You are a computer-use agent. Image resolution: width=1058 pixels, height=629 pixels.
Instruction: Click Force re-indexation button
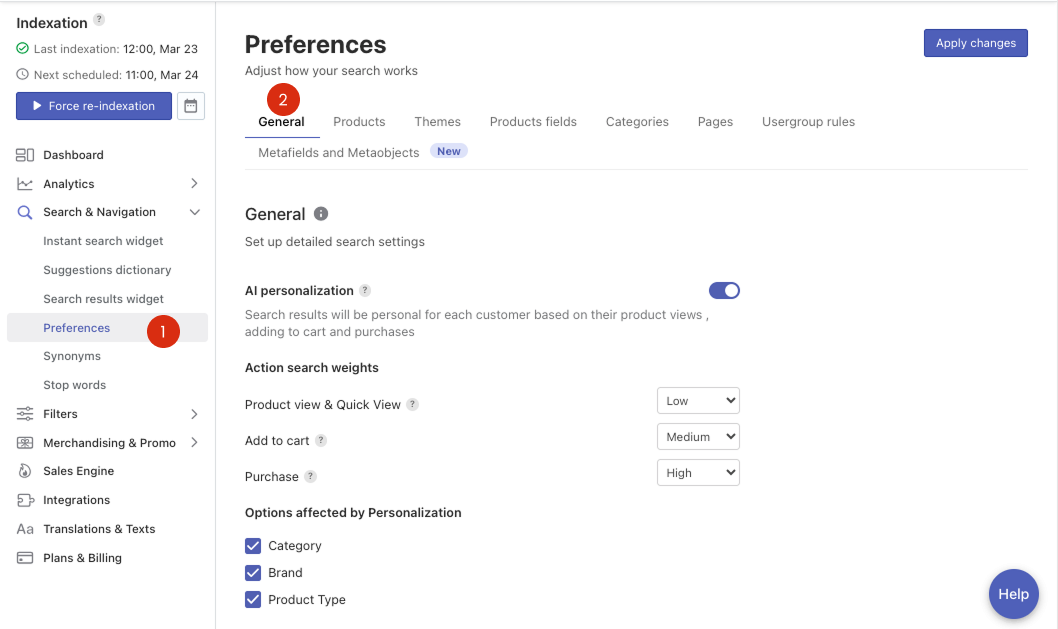pos(94,106)
